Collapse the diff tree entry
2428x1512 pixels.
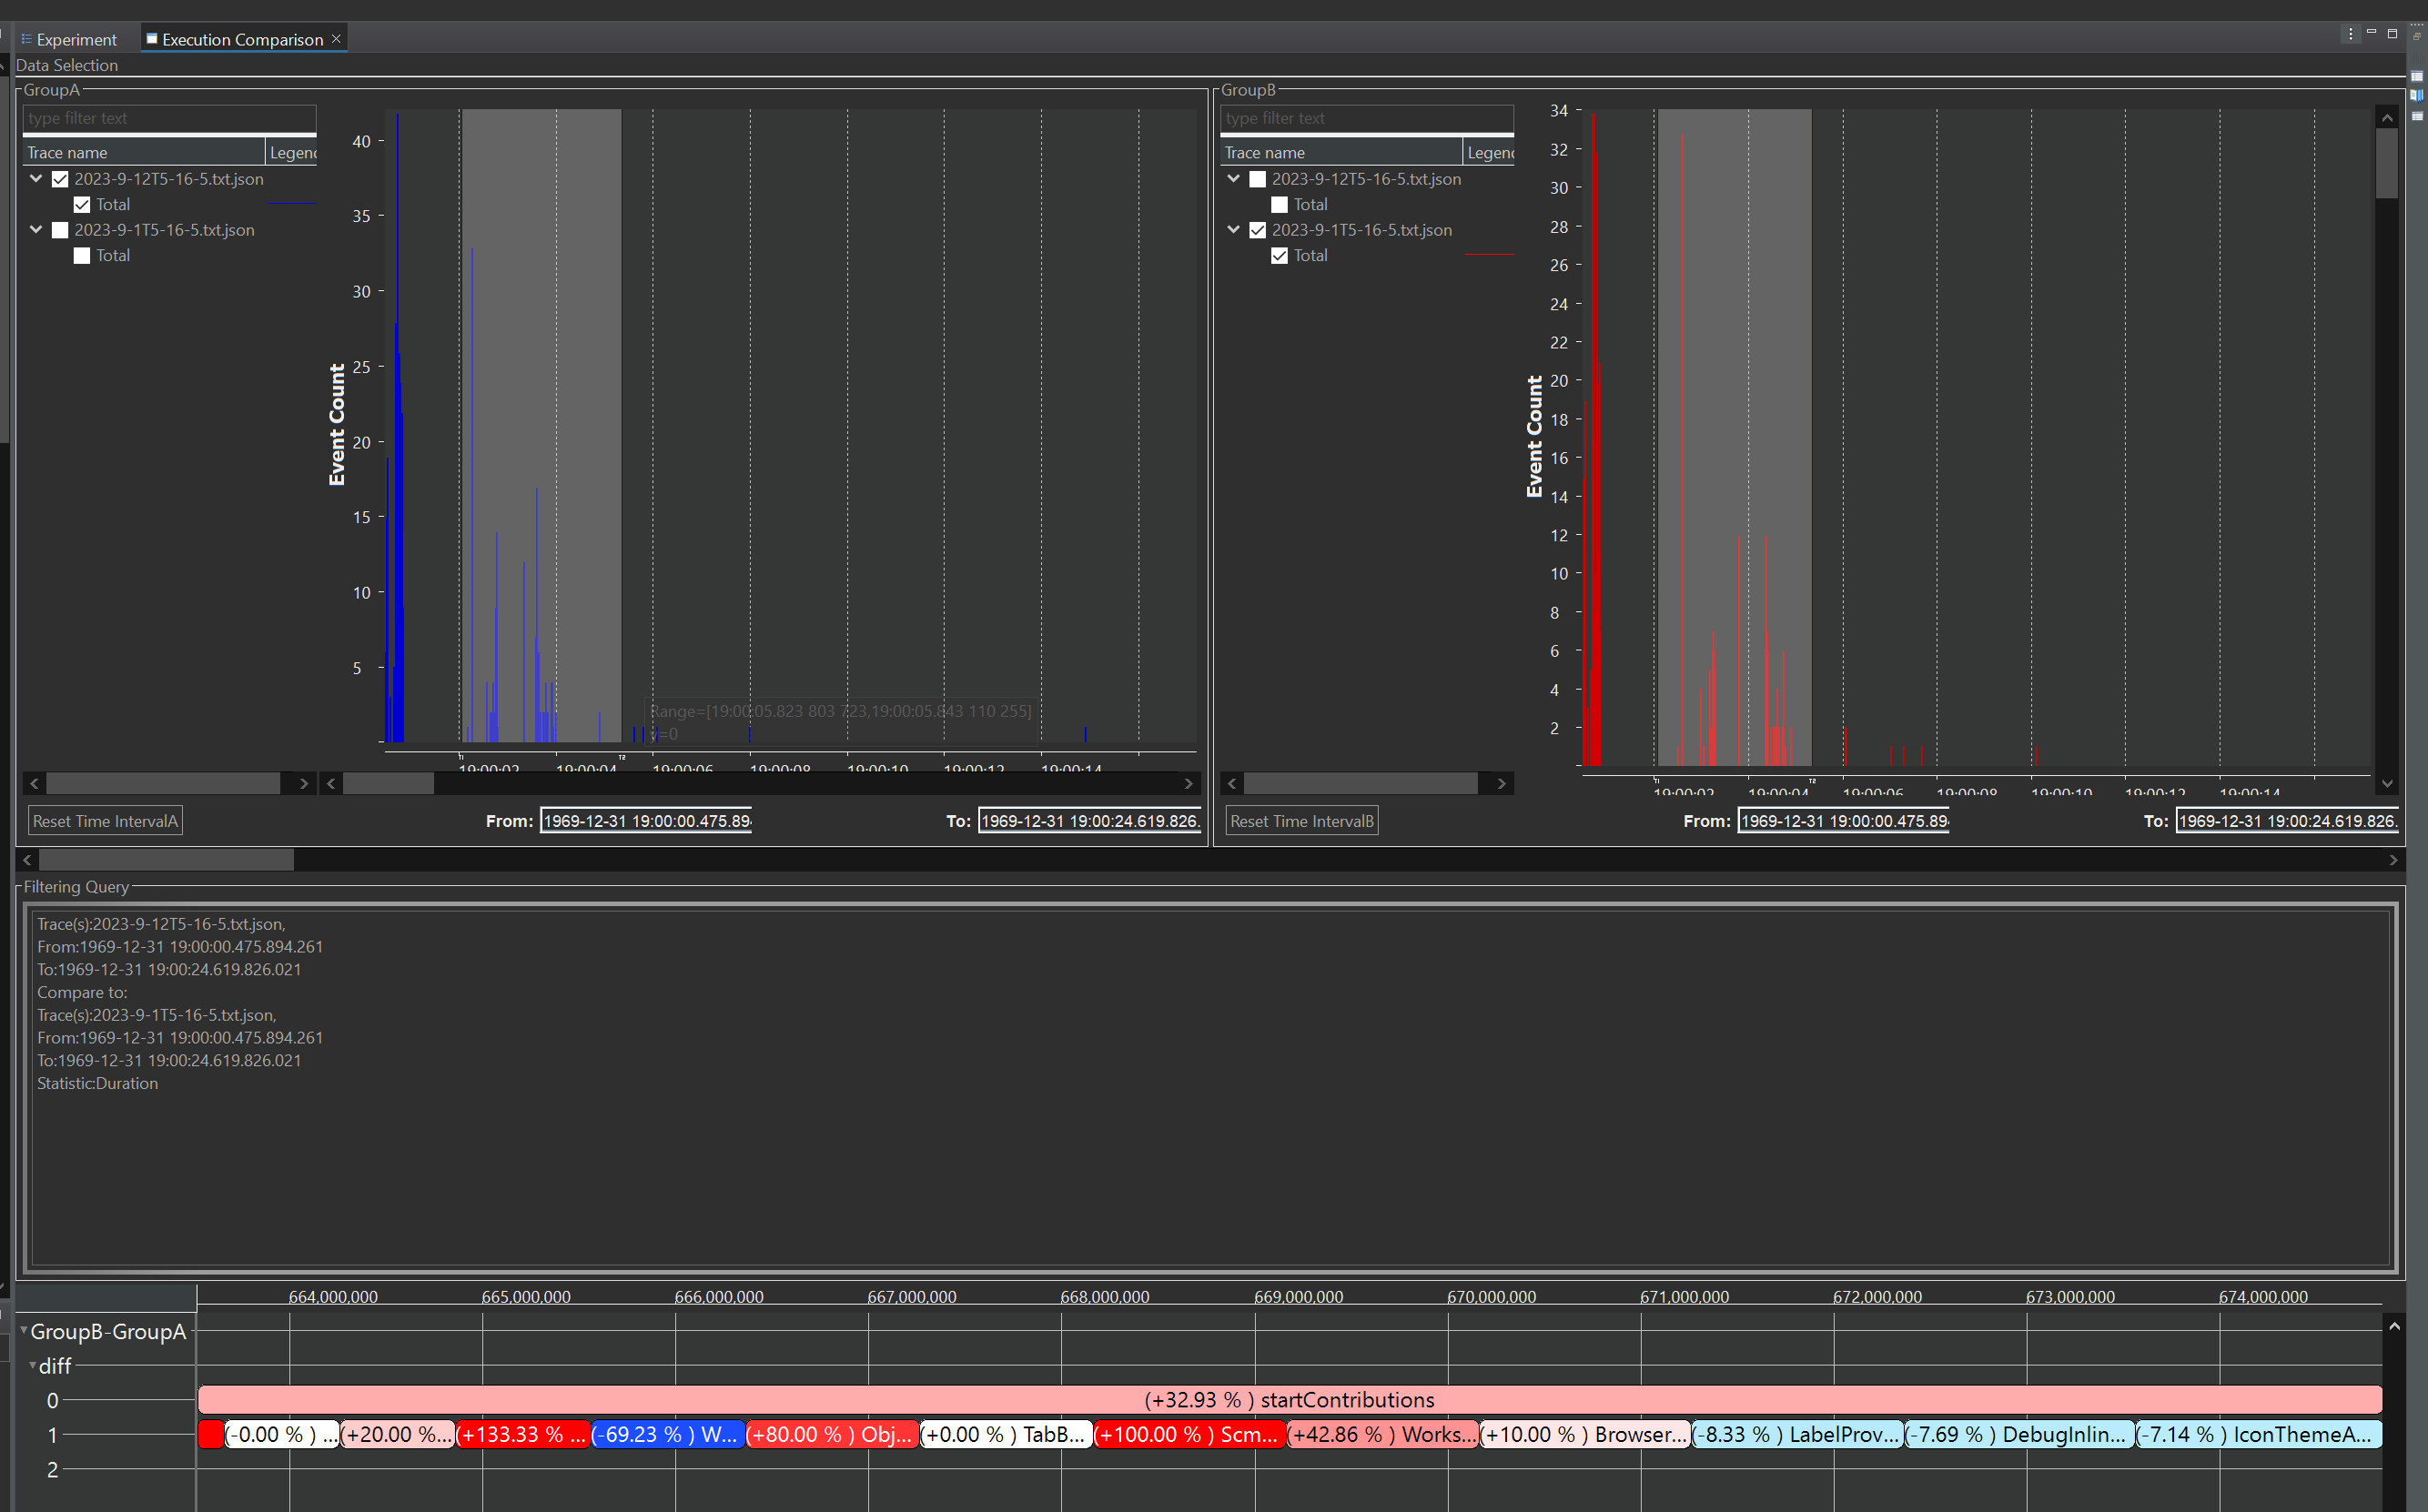coord(33,1365)
